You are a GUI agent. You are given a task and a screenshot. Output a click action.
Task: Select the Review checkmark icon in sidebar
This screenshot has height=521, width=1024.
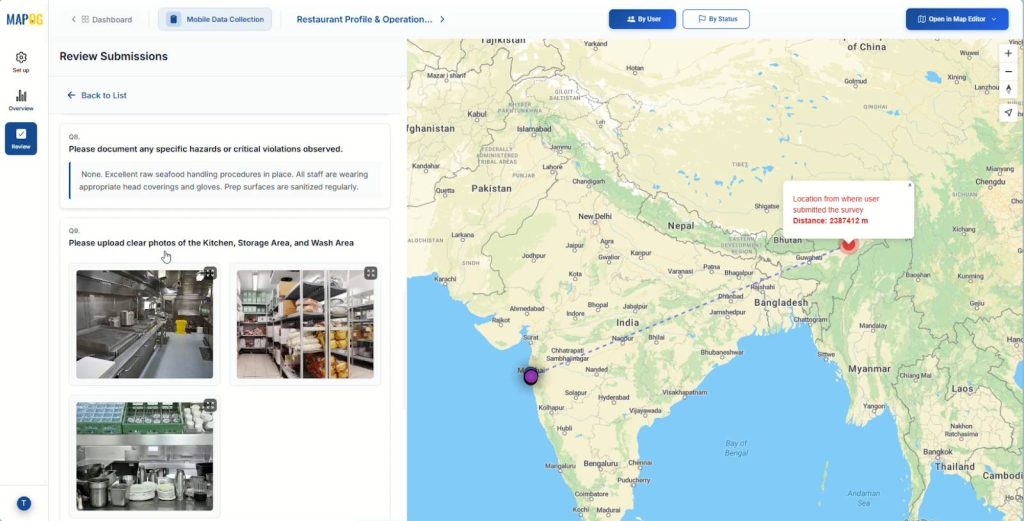pos(21,138)
